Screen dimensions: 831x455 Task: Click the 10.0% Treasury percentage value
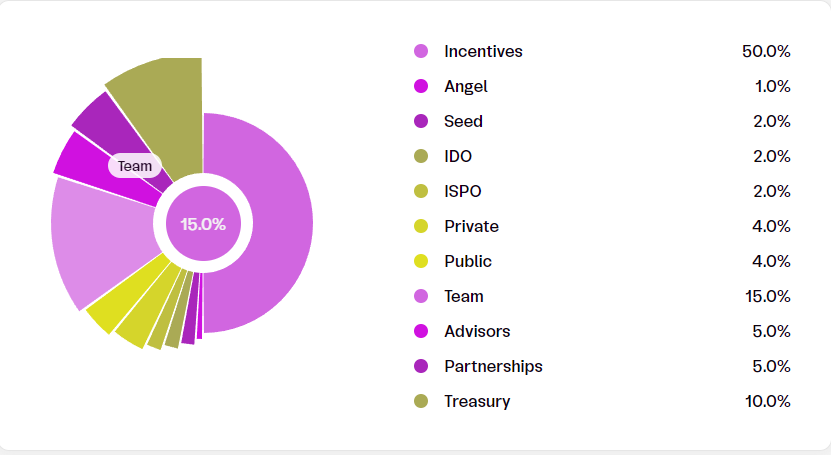tap(767, 401)
